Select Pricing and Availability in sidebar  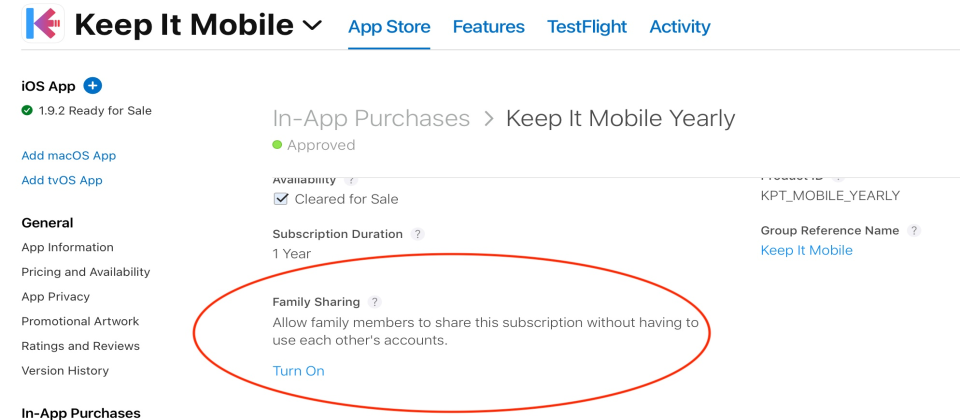(x=86, y=272)
